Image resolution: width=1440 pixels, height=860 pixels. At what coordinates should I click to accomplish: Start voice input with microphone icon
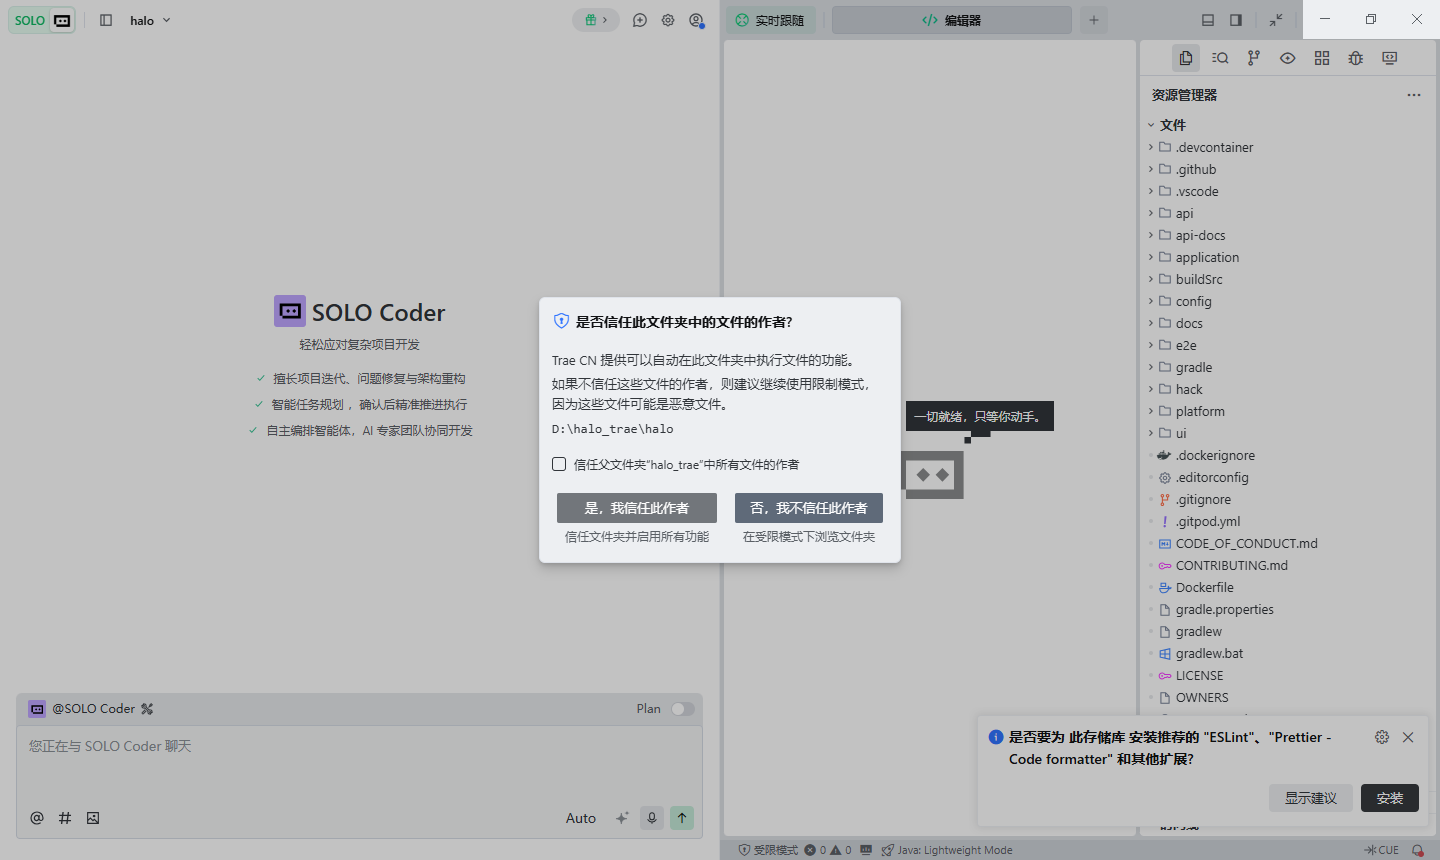[652, 818]
